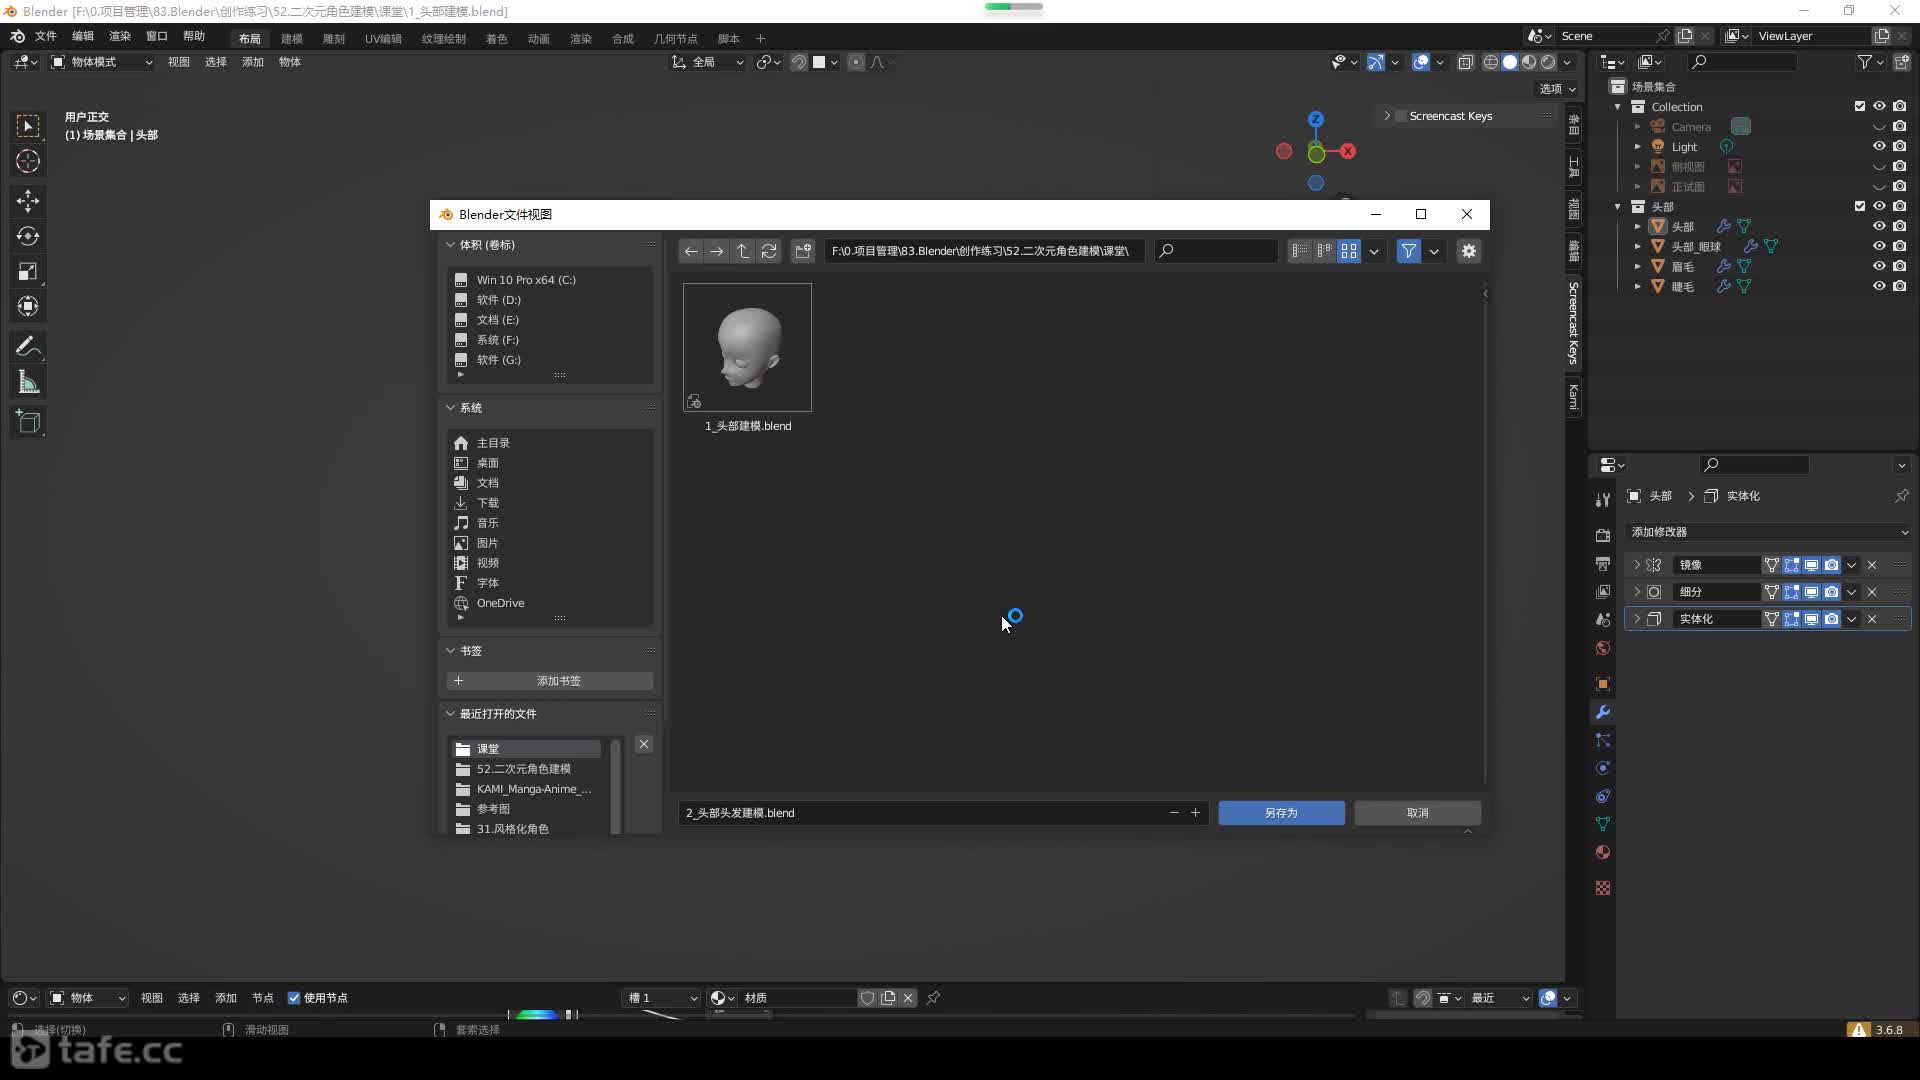1920x1080 pixels.
Task: Open the 文件 menu
Action: [x=46, y=36]
